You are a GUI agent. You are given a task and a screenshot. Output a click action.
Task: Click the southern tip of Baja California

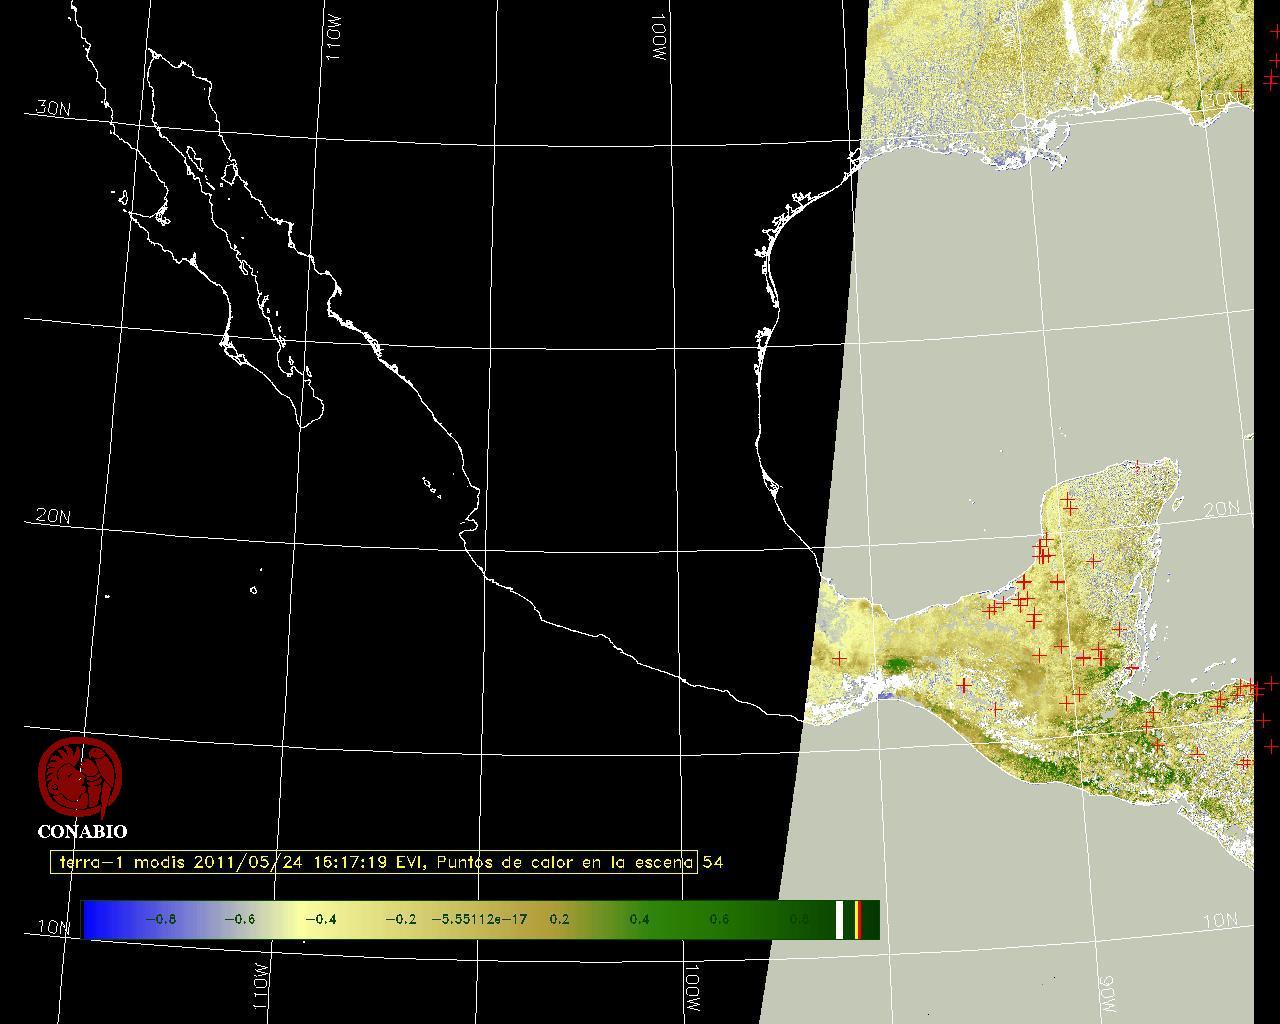pos(302,424)
